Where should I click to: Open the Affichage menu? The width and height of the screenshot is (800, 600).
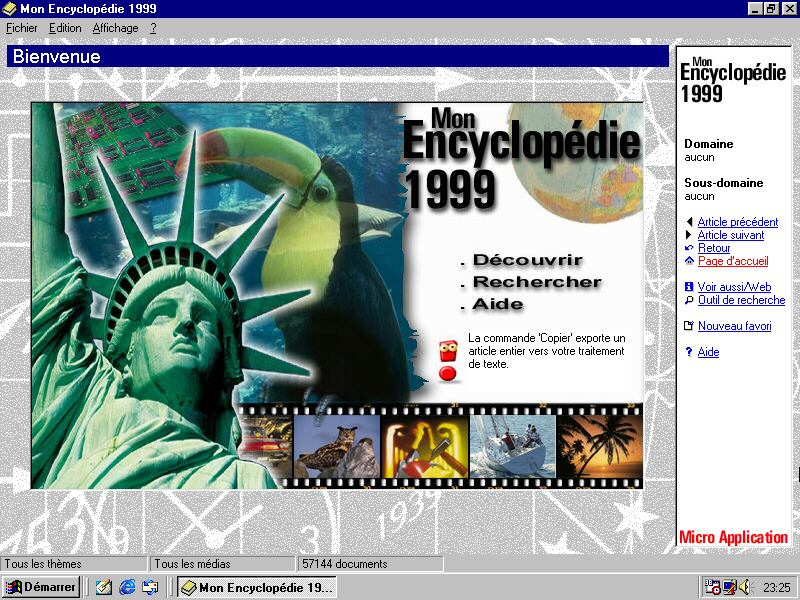tap(115, 29)
